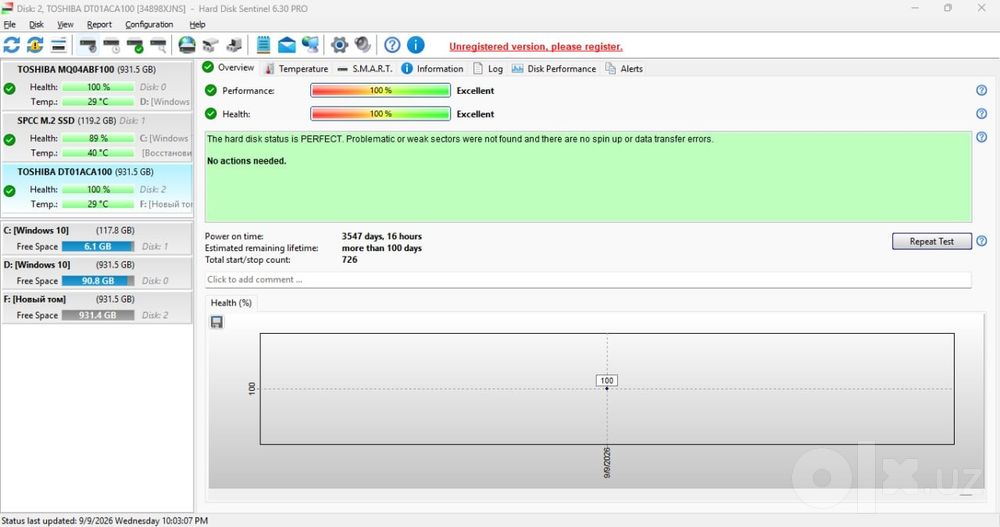Click the disk with clock badge toolbar icon
The height and width of the screenshot is (527, 1000).
click(112, 45)
